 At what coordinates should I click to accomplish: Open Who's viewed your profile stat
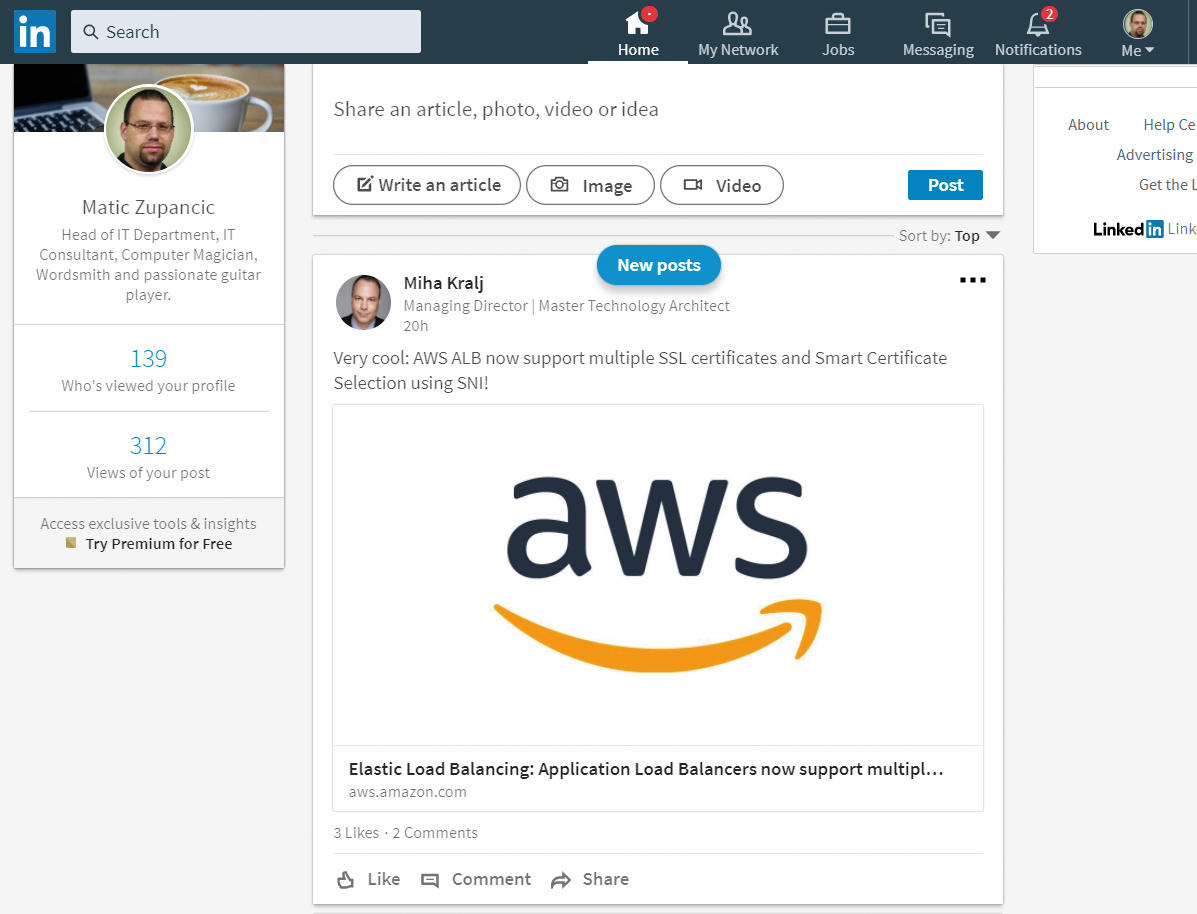pyautogui.click(x=149, y=370)
